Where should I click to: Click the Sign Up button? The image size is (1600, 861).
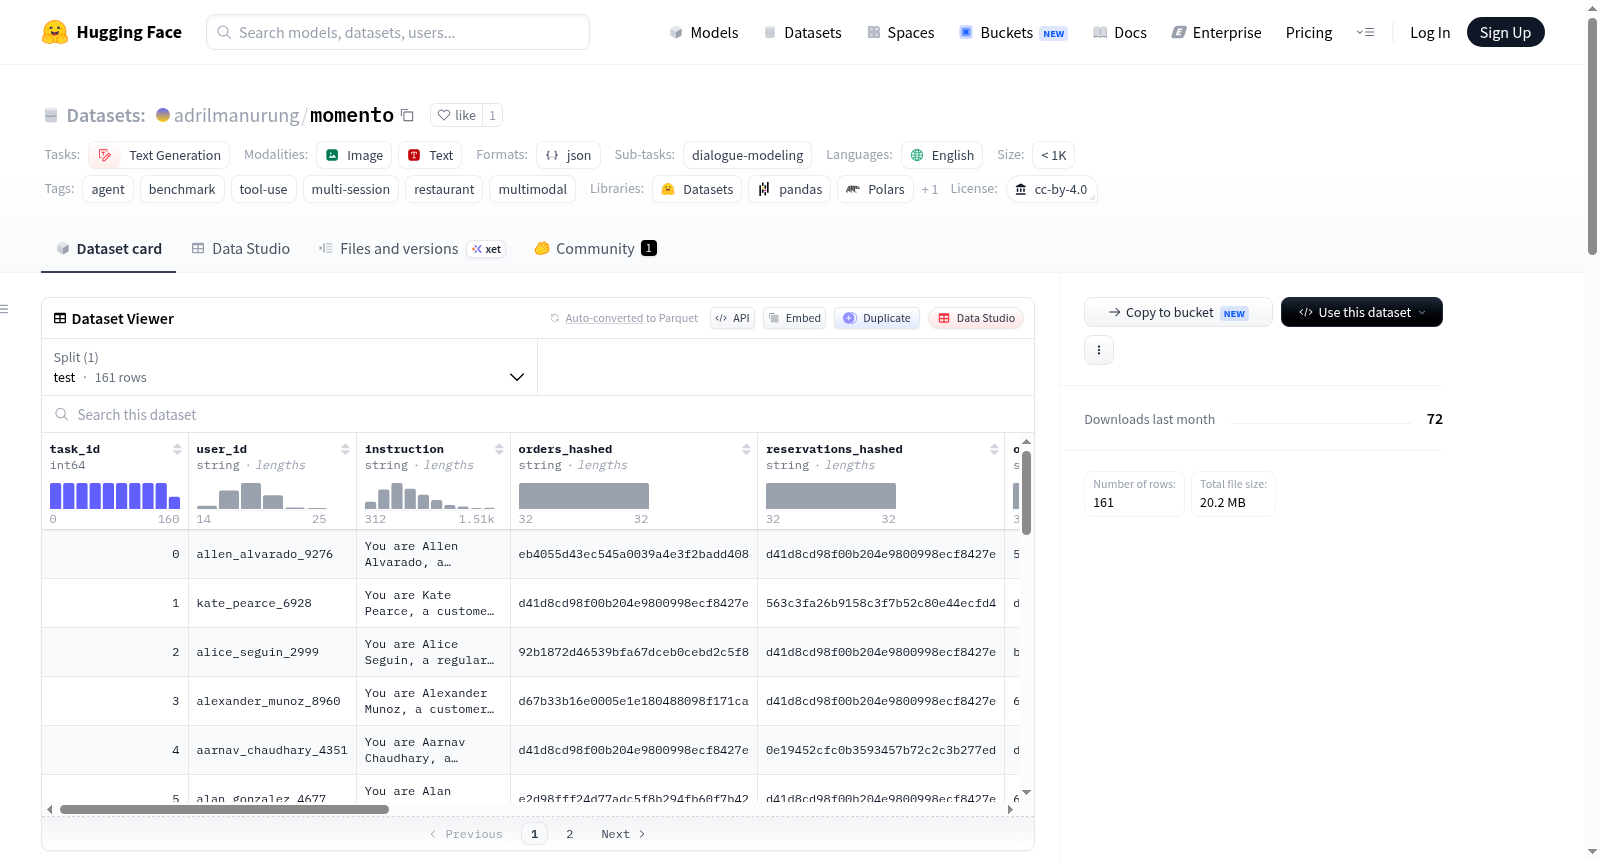tap(1505, 32)
